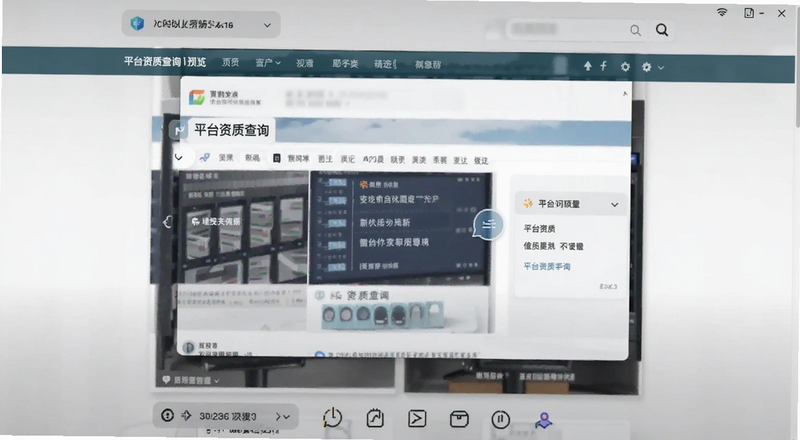The height and width of the screenshot is (440, 800).
Task: Open the 平台资质查询 title in the nav bar
Action: click(x=165, y=62)
